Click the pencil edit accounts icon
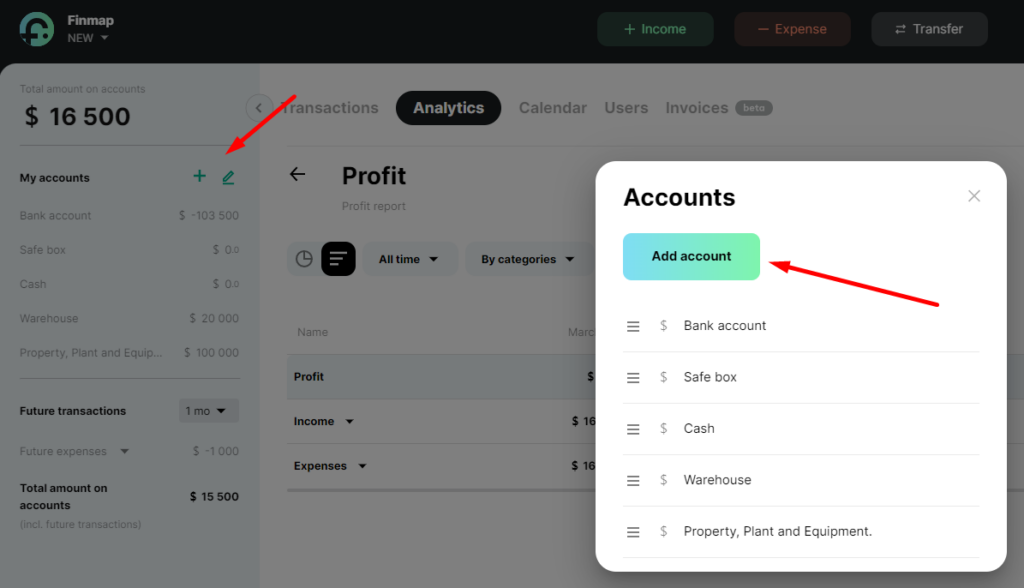The height and width of the screenshot is (588, 1024). click(x=228, y=177)
